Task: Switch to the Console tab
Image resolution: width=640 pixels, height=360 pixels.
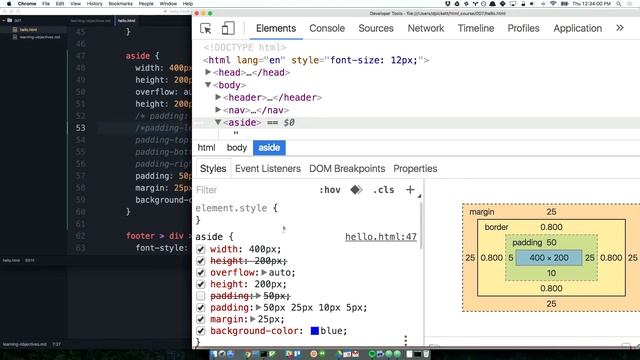Action: [x=327, y=28]
